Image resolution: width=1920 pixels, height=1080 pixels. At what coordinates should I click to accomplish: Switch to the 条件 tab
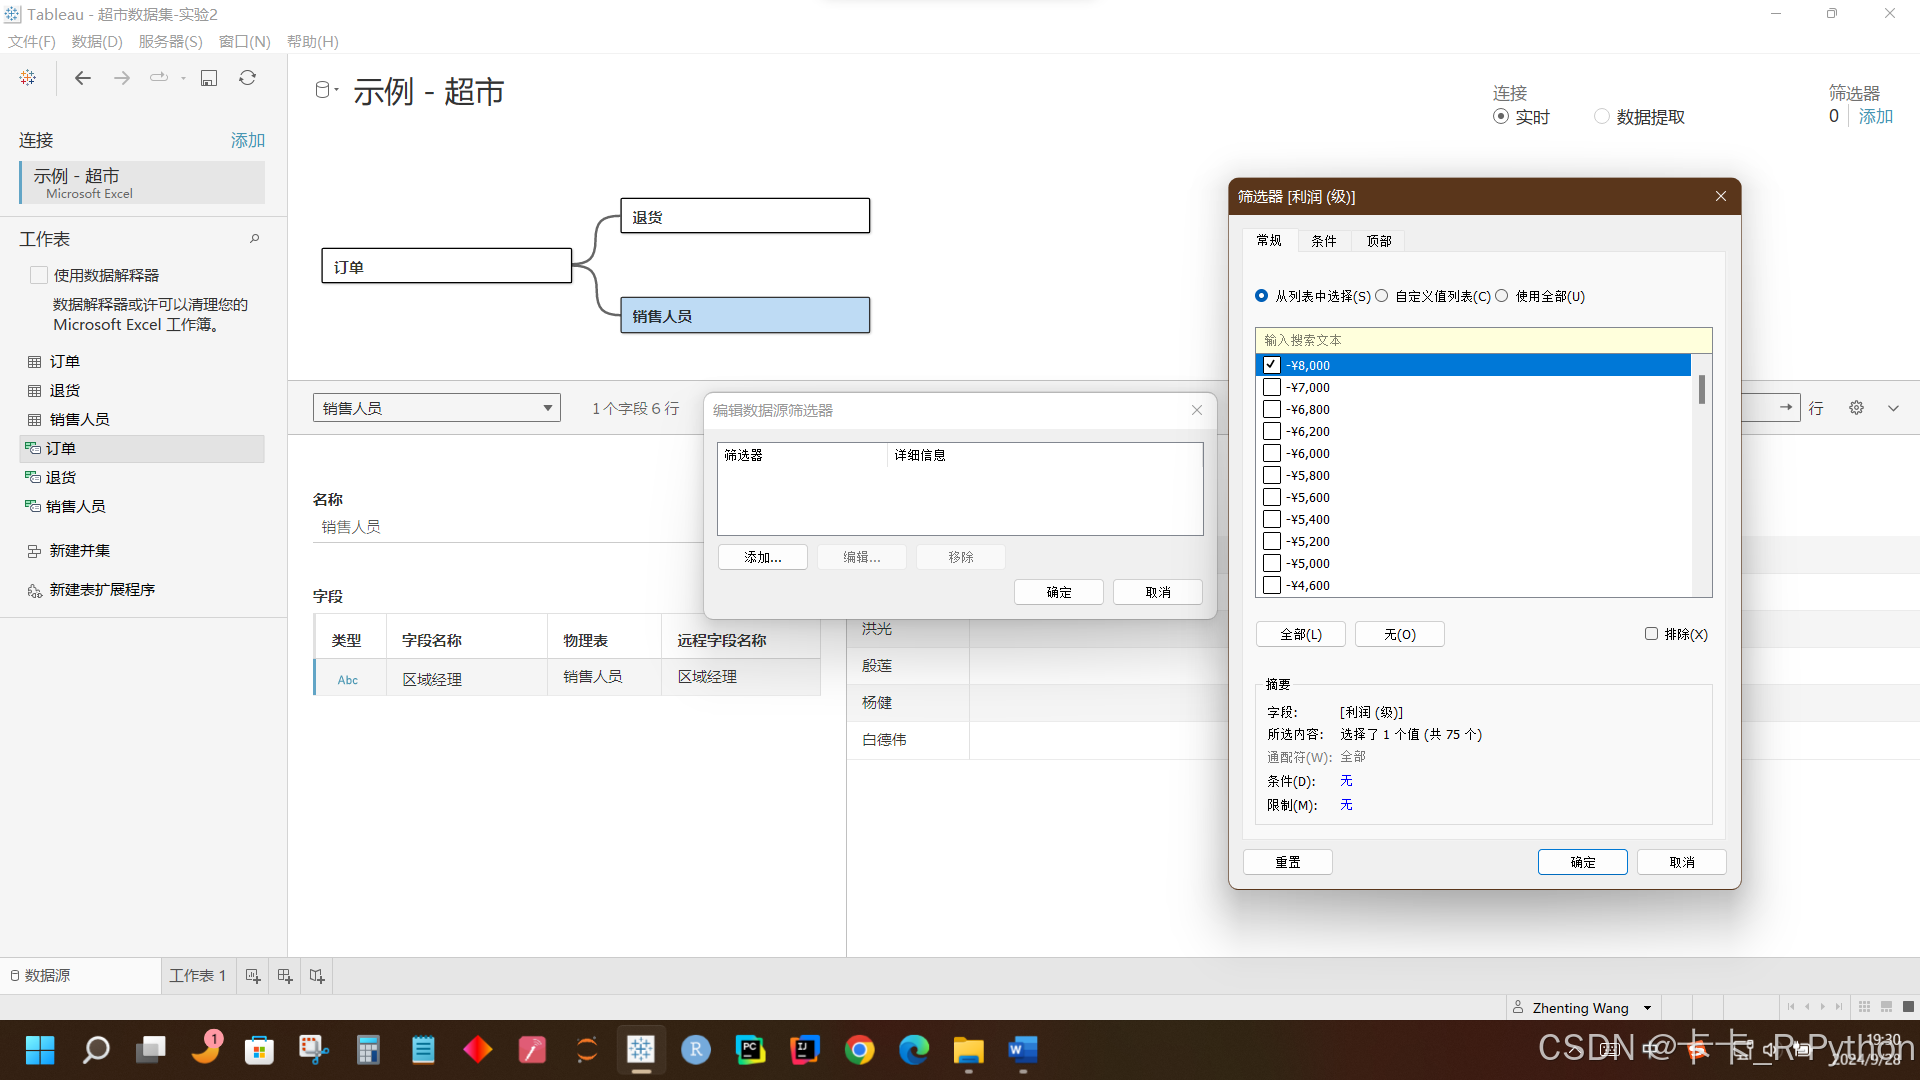[x=1324, y=241]
